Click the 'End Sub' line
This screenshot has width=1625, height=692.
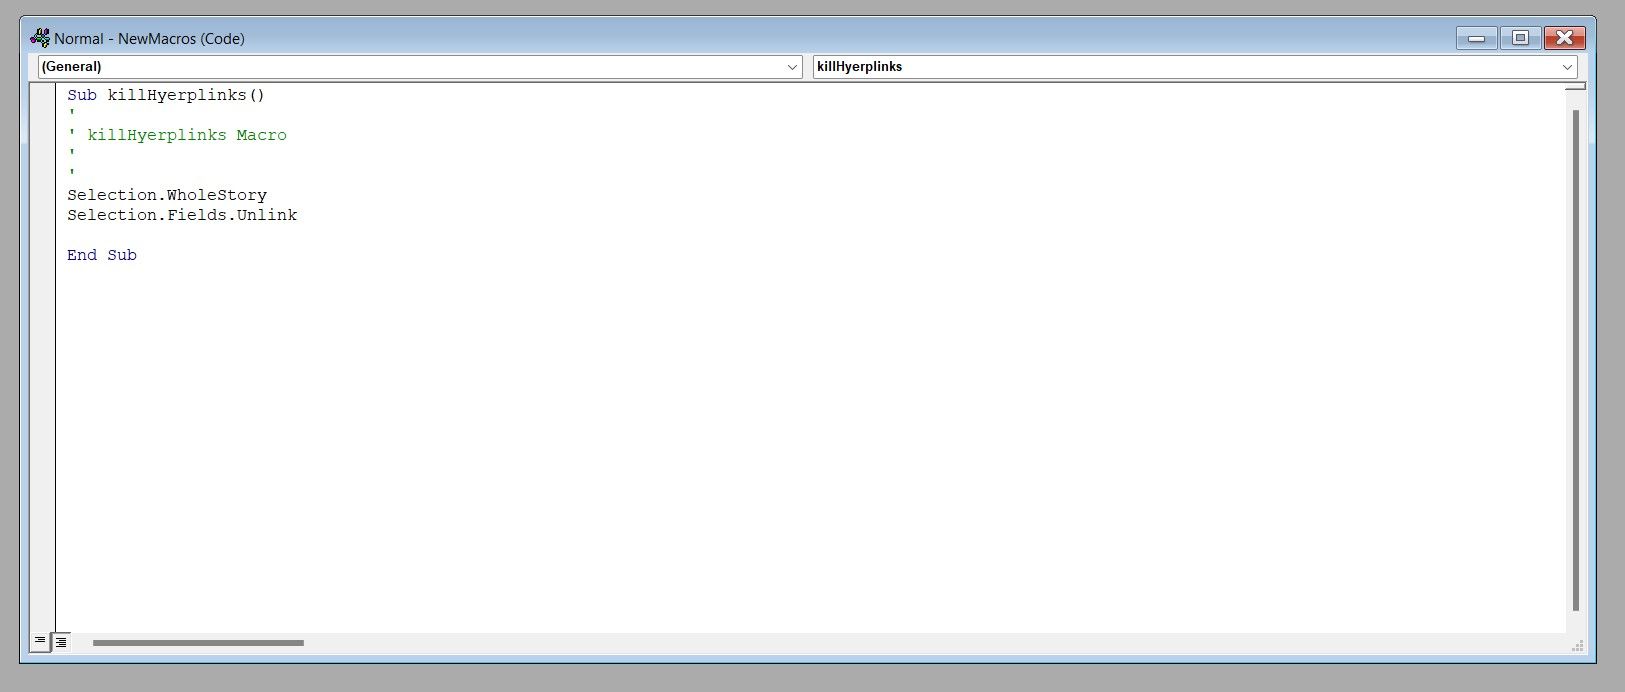click(x=102, y=255)
